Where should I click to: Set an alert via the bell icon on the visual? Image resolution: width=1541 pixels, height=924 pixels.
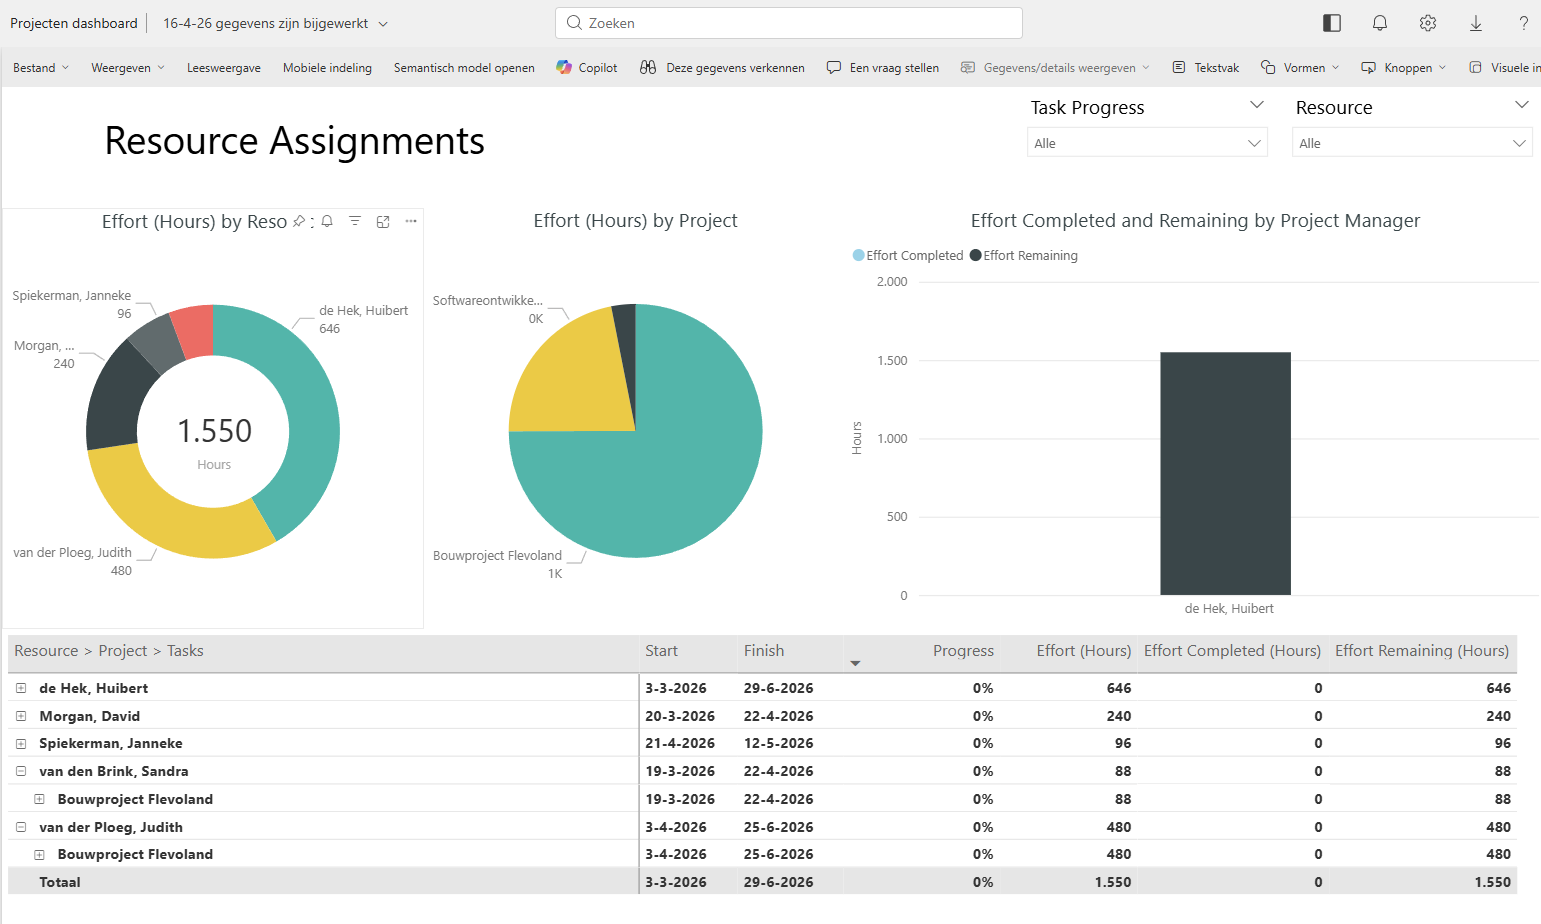327,221
